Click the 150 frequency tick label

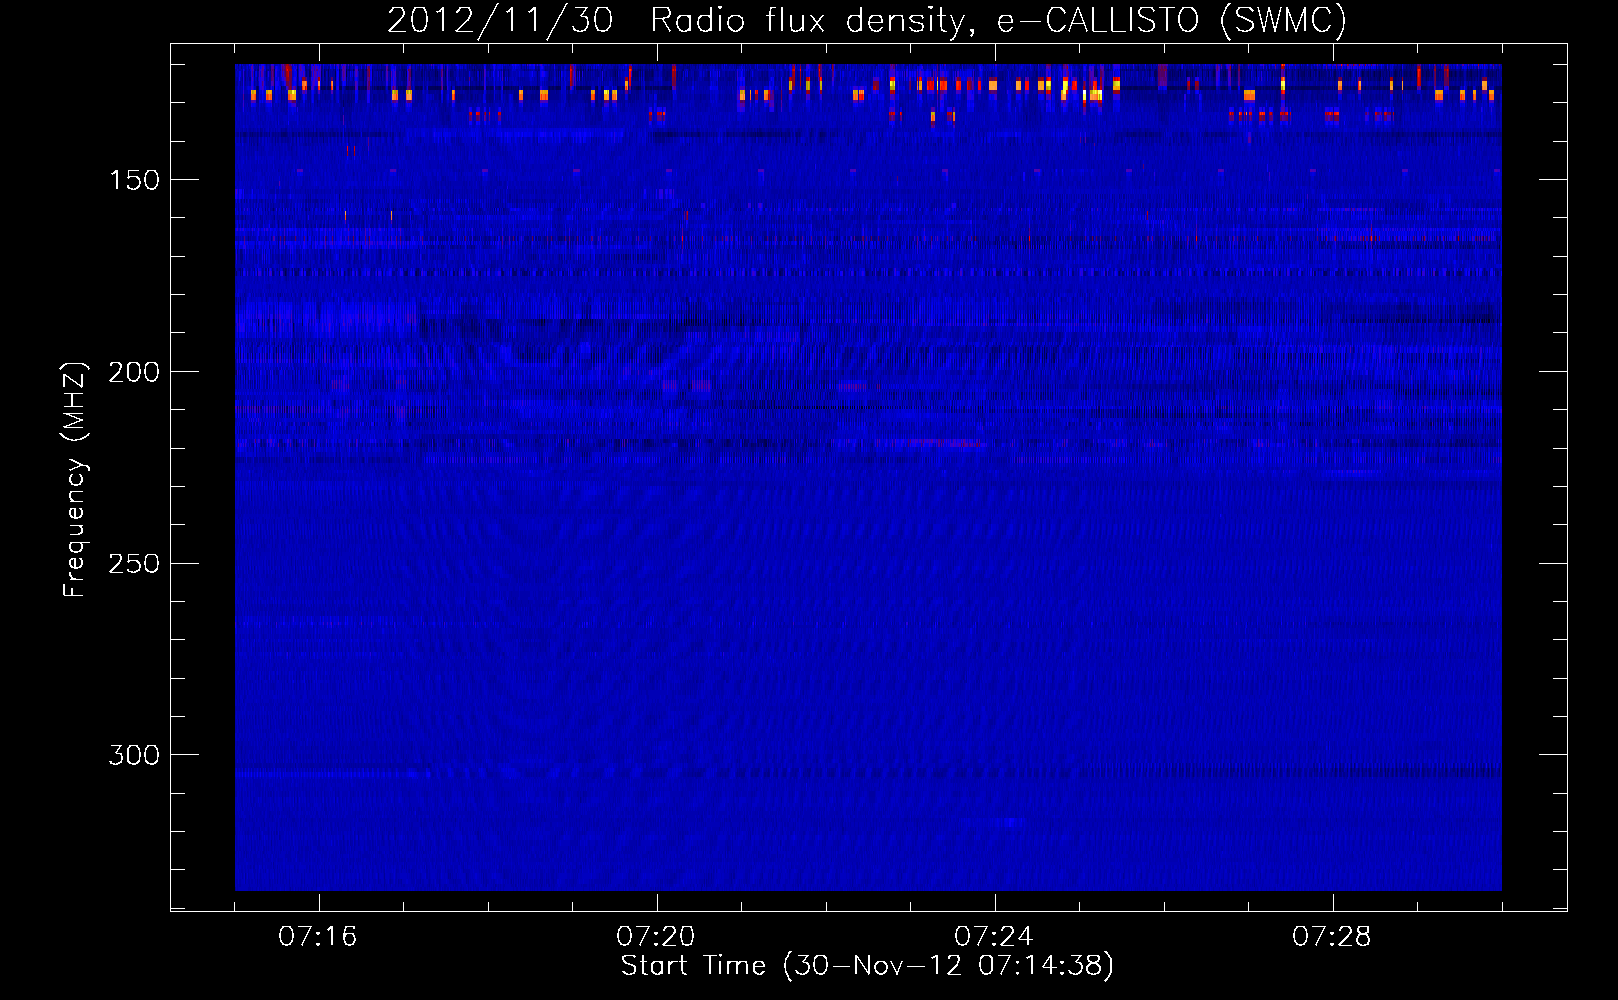click(134, 180)
